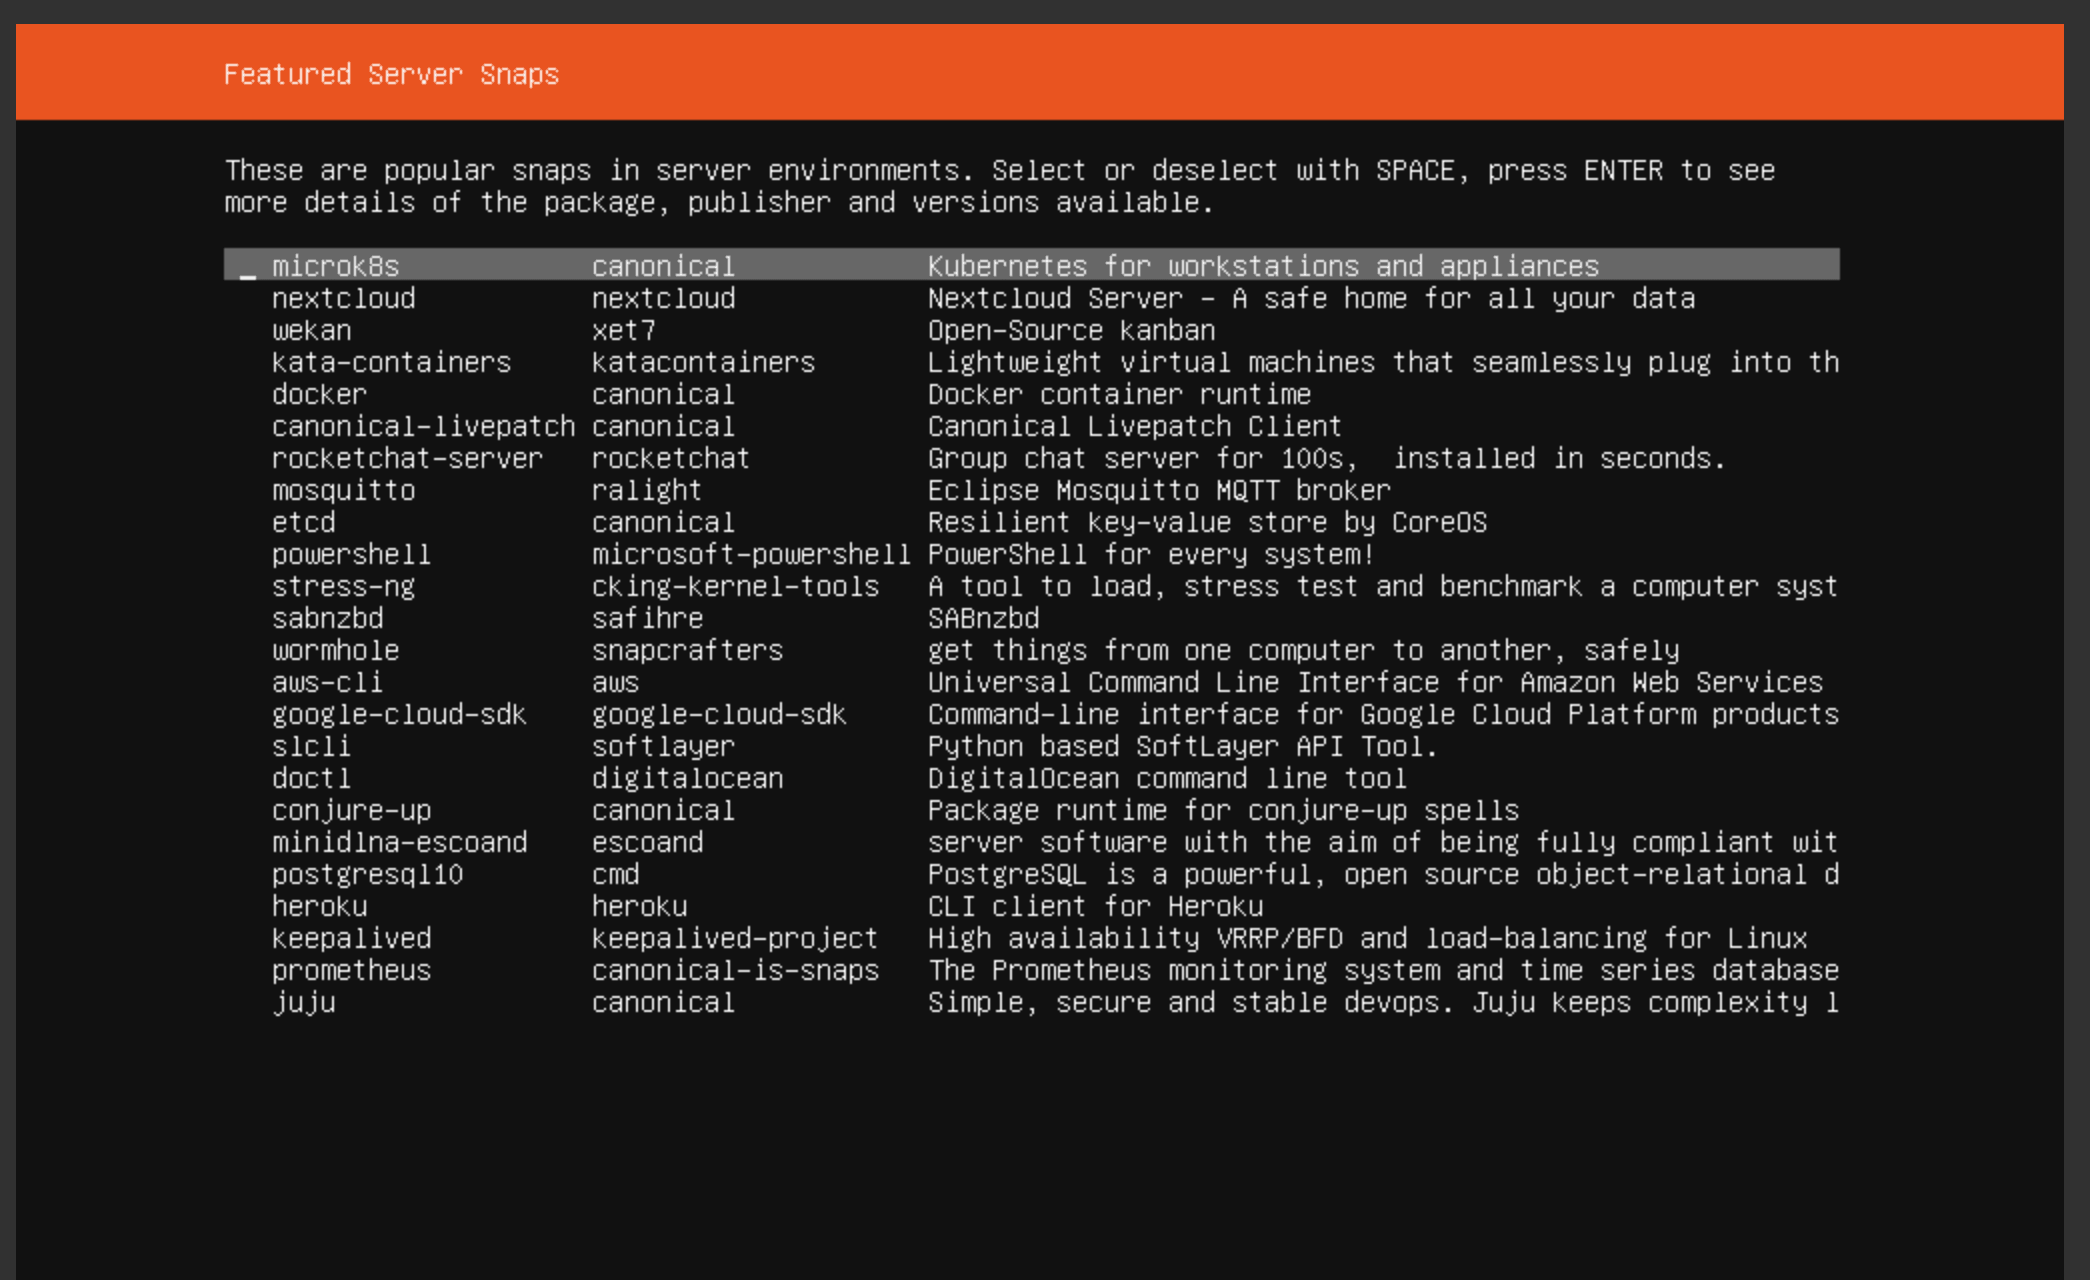Select the prometheus monitoring snap
The image size is (2090, 1280).
tap(351, 970)
